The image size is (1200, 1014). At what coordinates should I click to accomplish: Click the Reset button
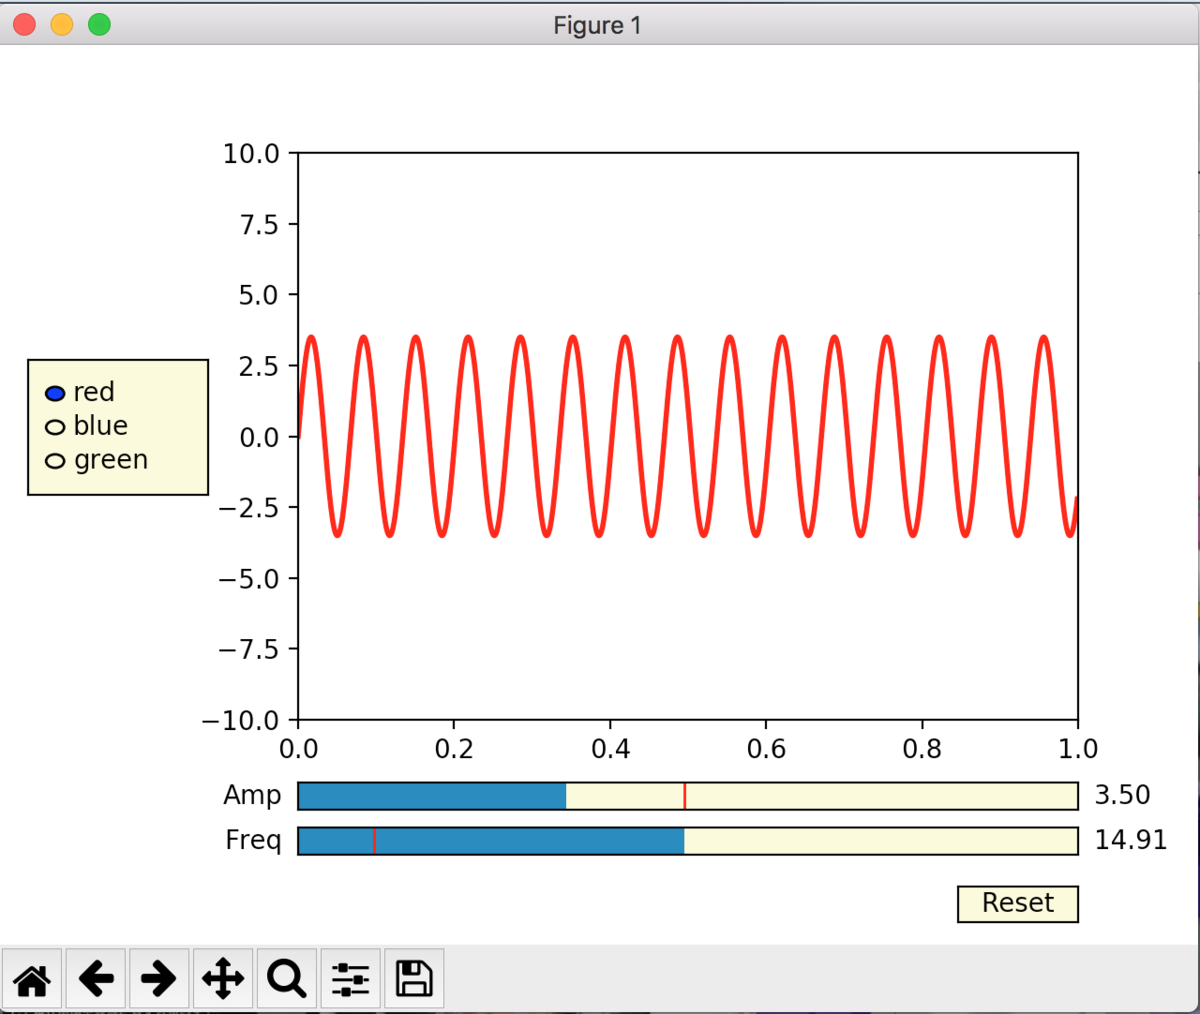click(1018, 904)
